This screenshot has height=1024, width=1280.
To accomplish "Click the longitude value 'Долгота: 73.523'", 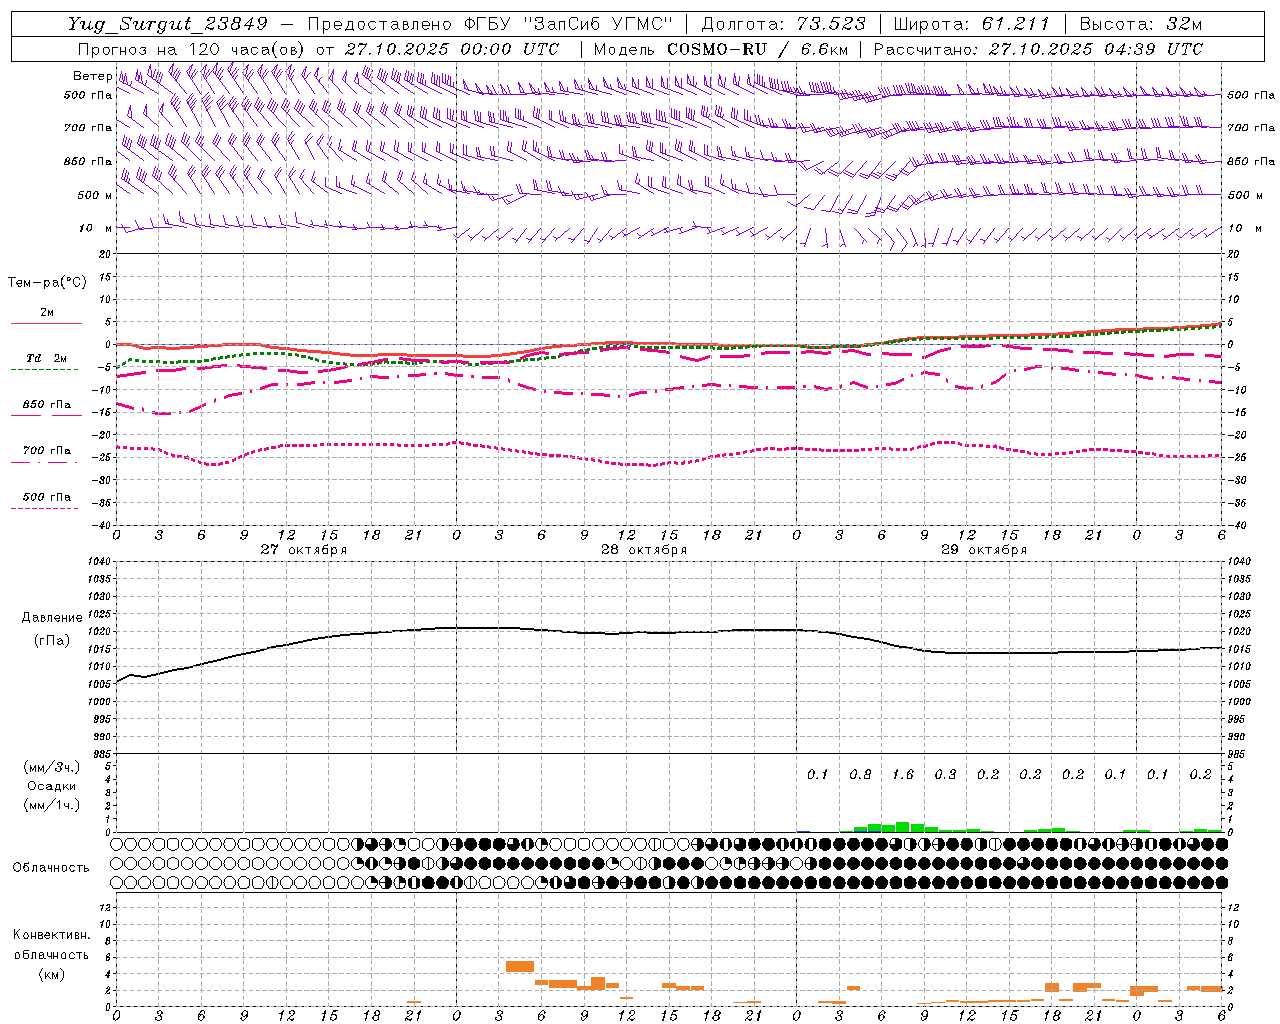I will pos(784,24).
